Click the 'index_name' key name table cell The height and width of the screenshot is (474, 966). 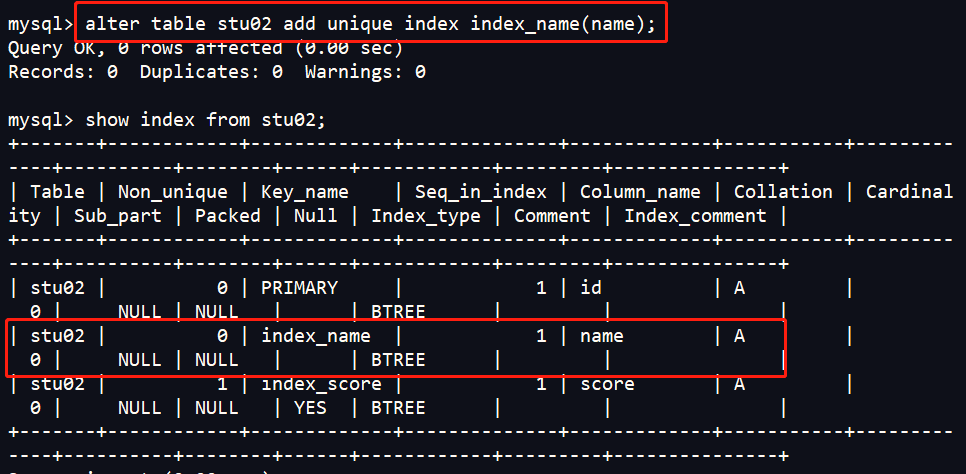316,336
